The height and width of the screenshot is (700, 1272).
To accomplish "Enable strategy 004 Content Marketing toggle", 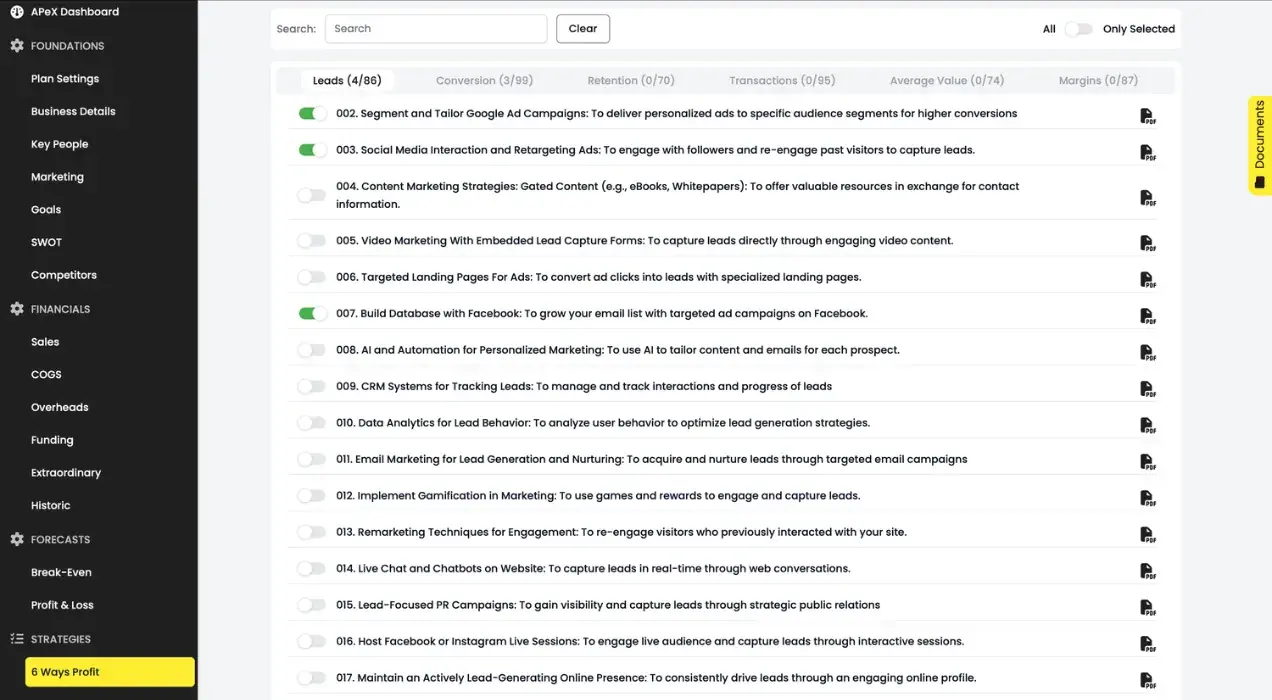I will [x=312, y=195].
